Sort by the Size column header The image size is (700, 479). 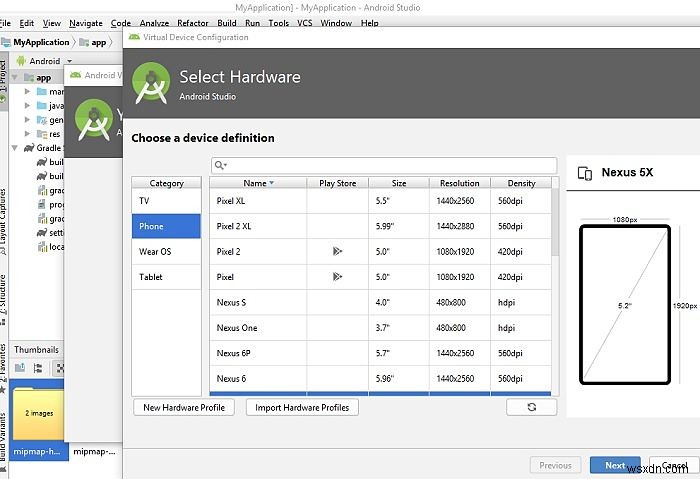click(399, 183)
